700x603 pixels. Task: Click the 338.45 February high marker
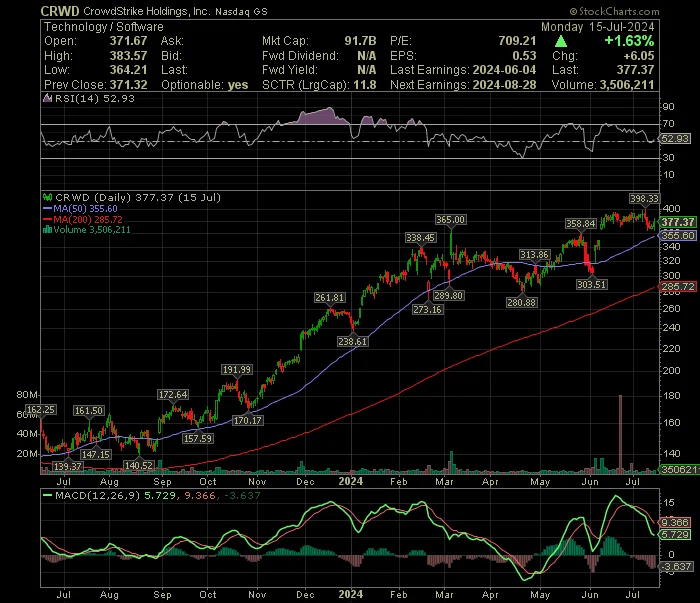tap(420, 237)
